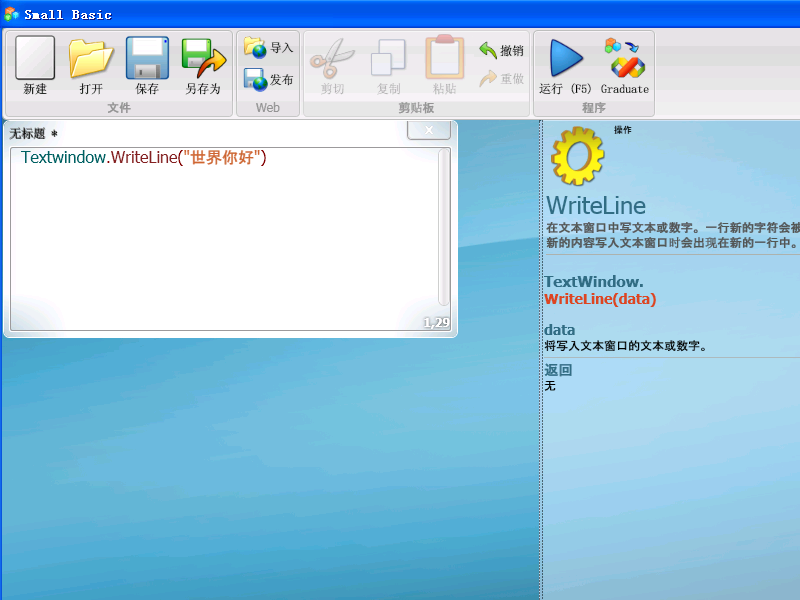Viewport: 800px width, 600px height.
Task: Click the data parameter description heading
Action: point(559,330)
